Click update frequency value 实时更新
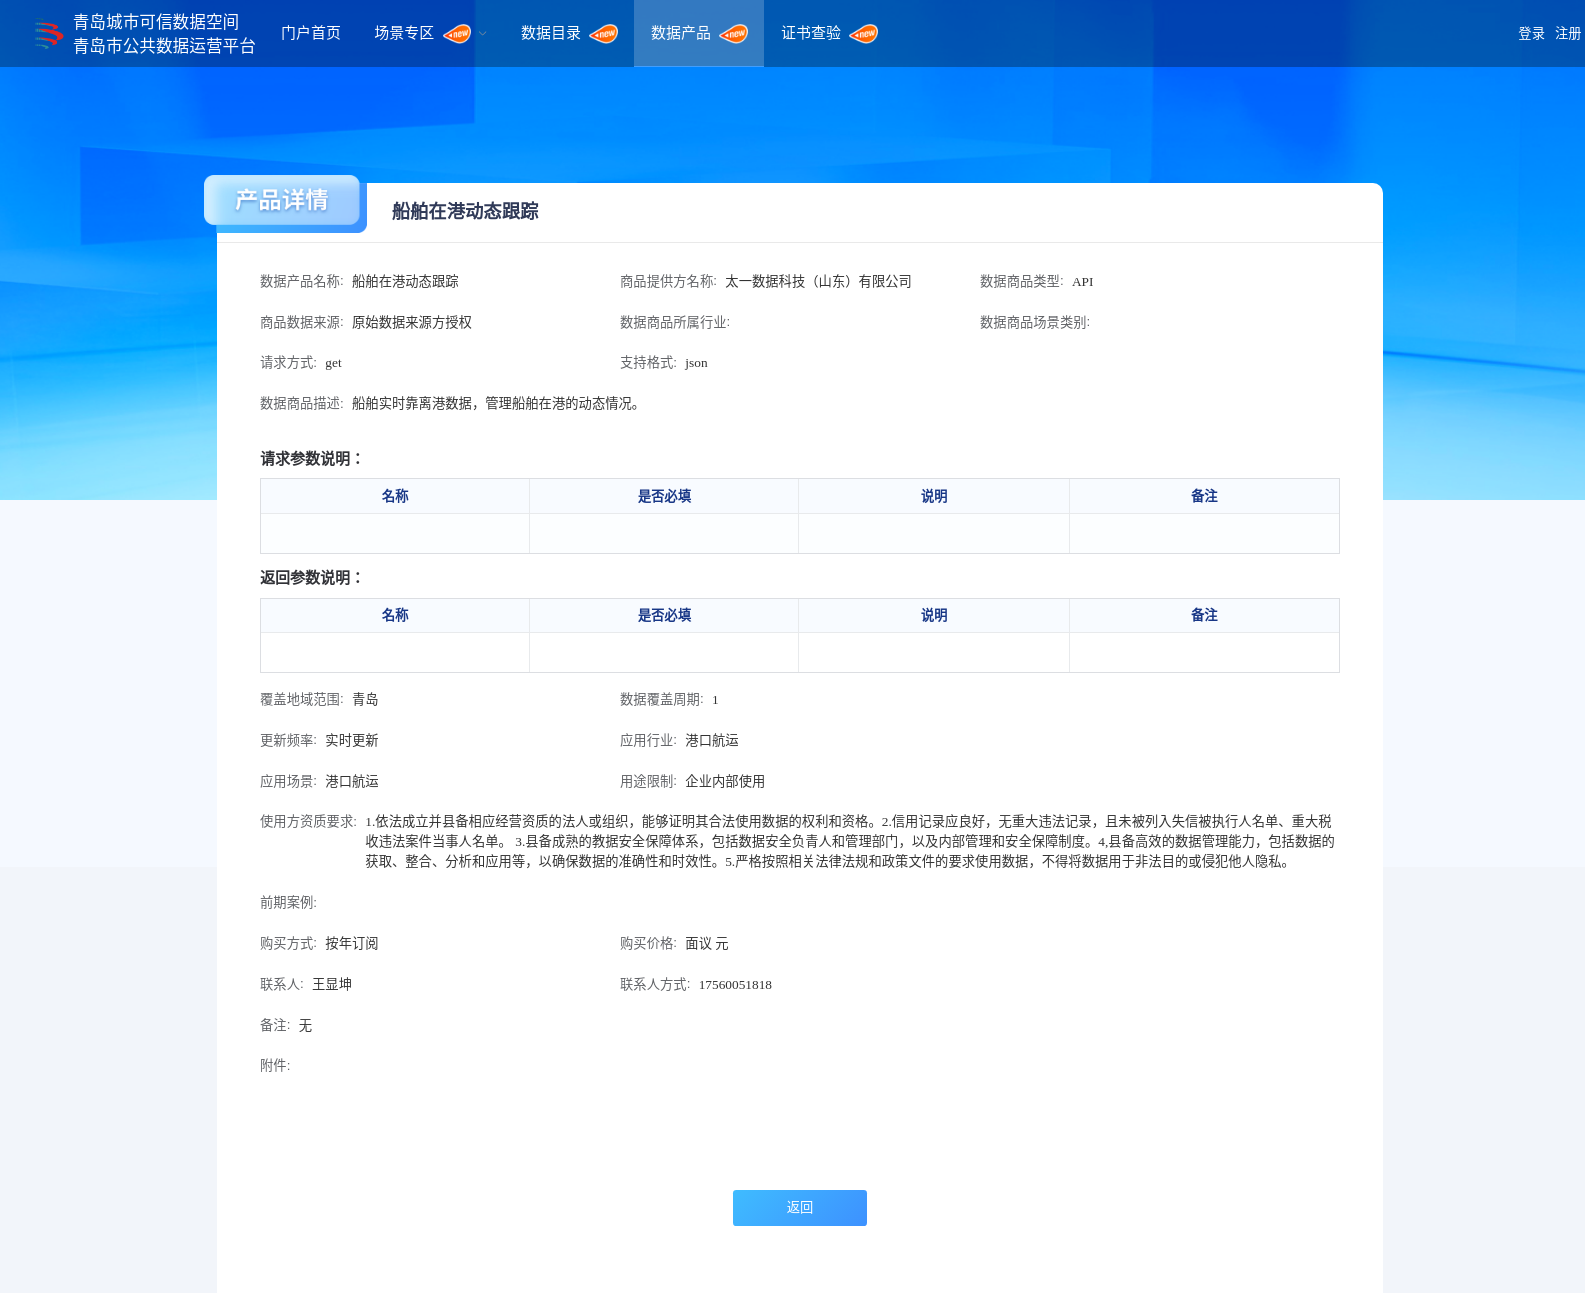This screenshot has width=1585, height=1293. [352, 741]
